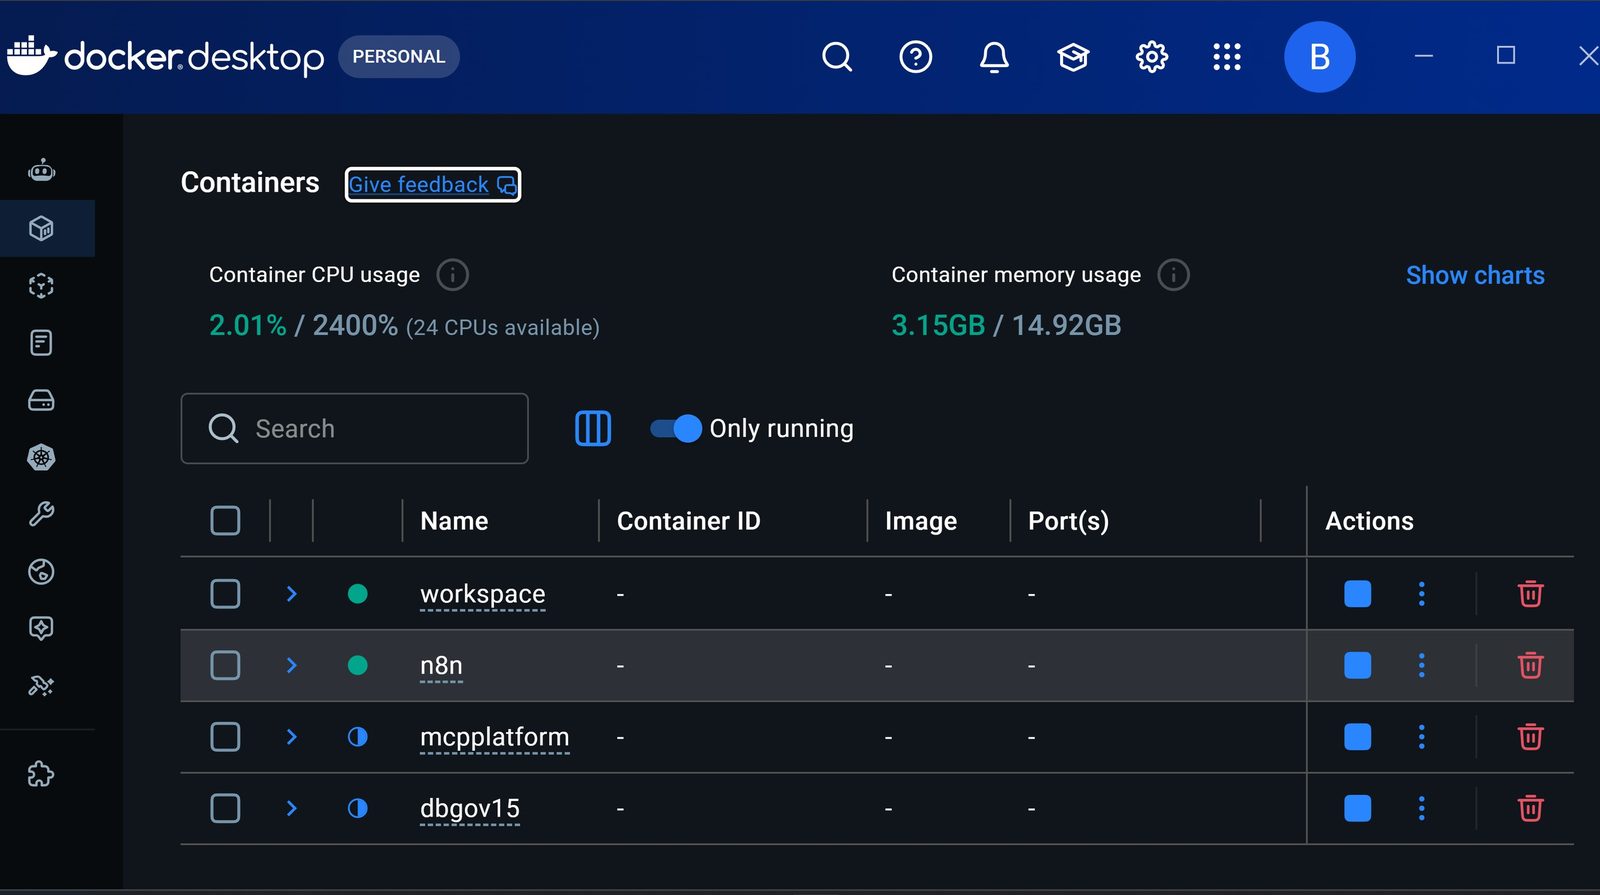Open the Ask Gordon robot sidebar icon
The image size is (1600, 895).
41,171
